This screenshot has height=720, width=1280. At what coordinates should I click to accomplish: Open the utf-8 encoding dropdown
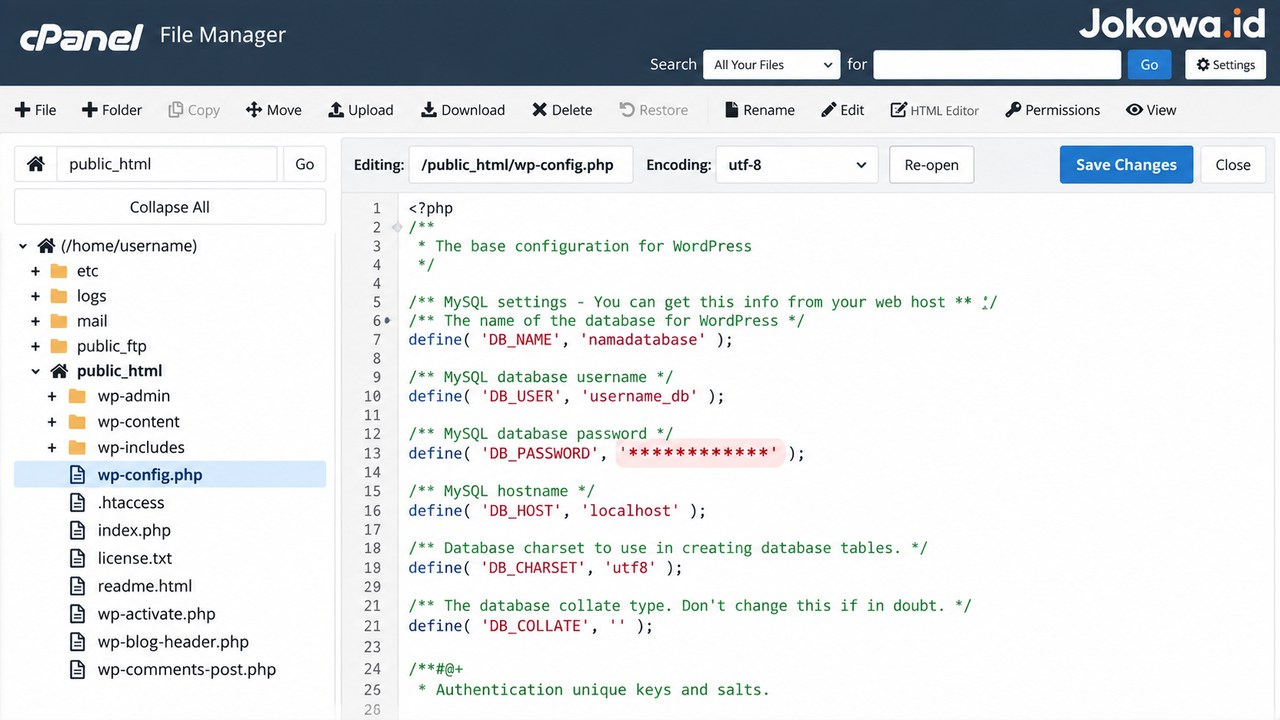pyautogui.click(x=796, y=165)
